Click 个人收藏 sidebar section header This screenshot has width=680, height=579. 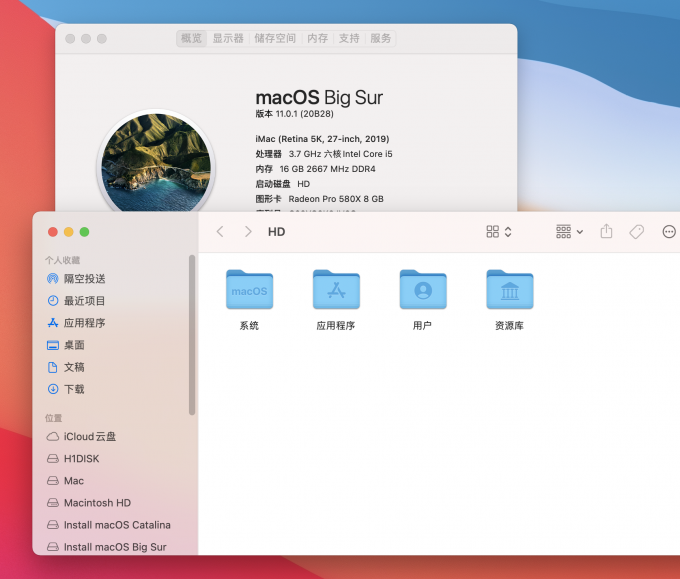point(62,260)
